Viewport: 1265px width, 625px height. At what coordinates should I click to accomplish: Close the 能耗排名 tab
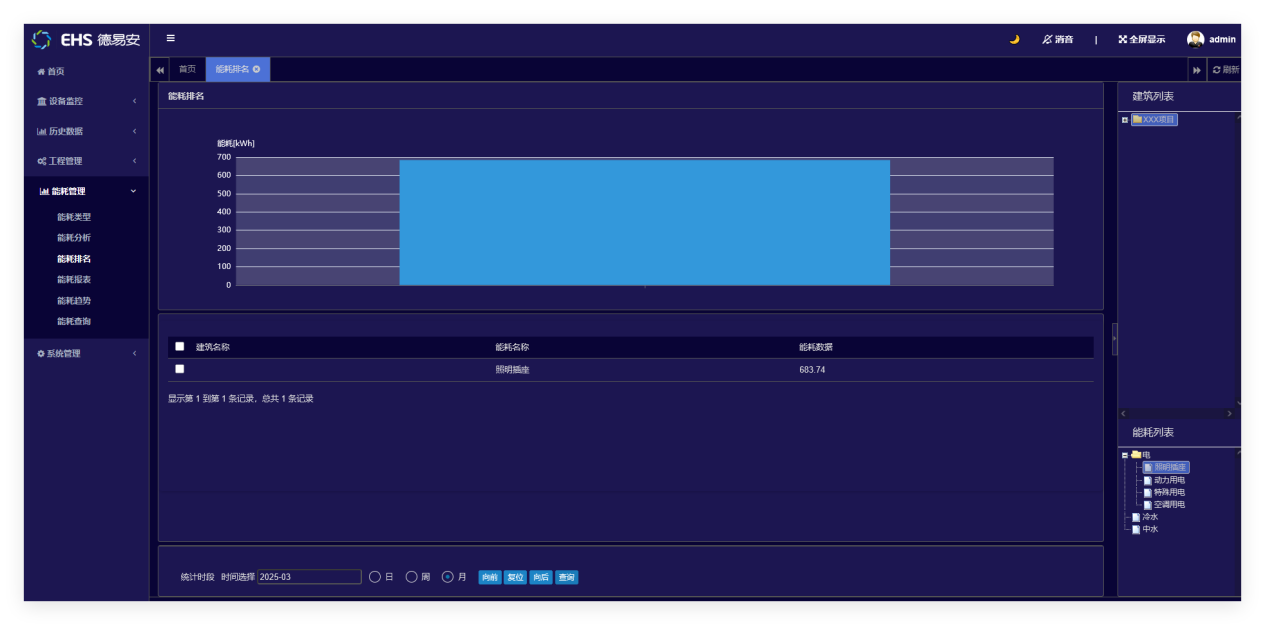257,69
